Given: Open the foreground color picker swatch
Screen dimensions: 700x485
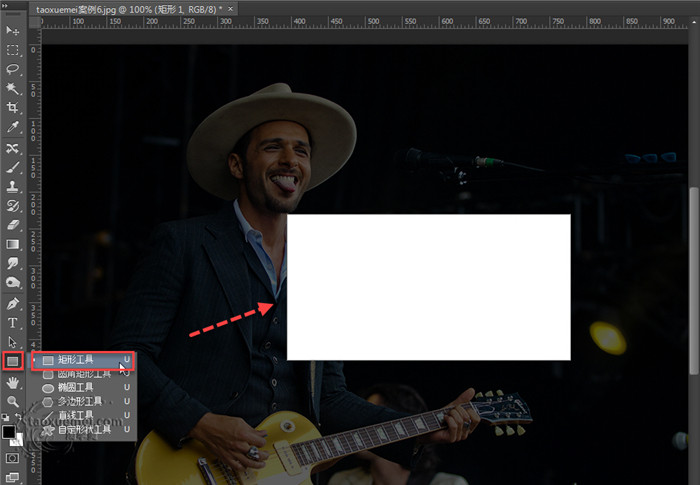Looking at the screenshot, I should [x=9, y=432].
